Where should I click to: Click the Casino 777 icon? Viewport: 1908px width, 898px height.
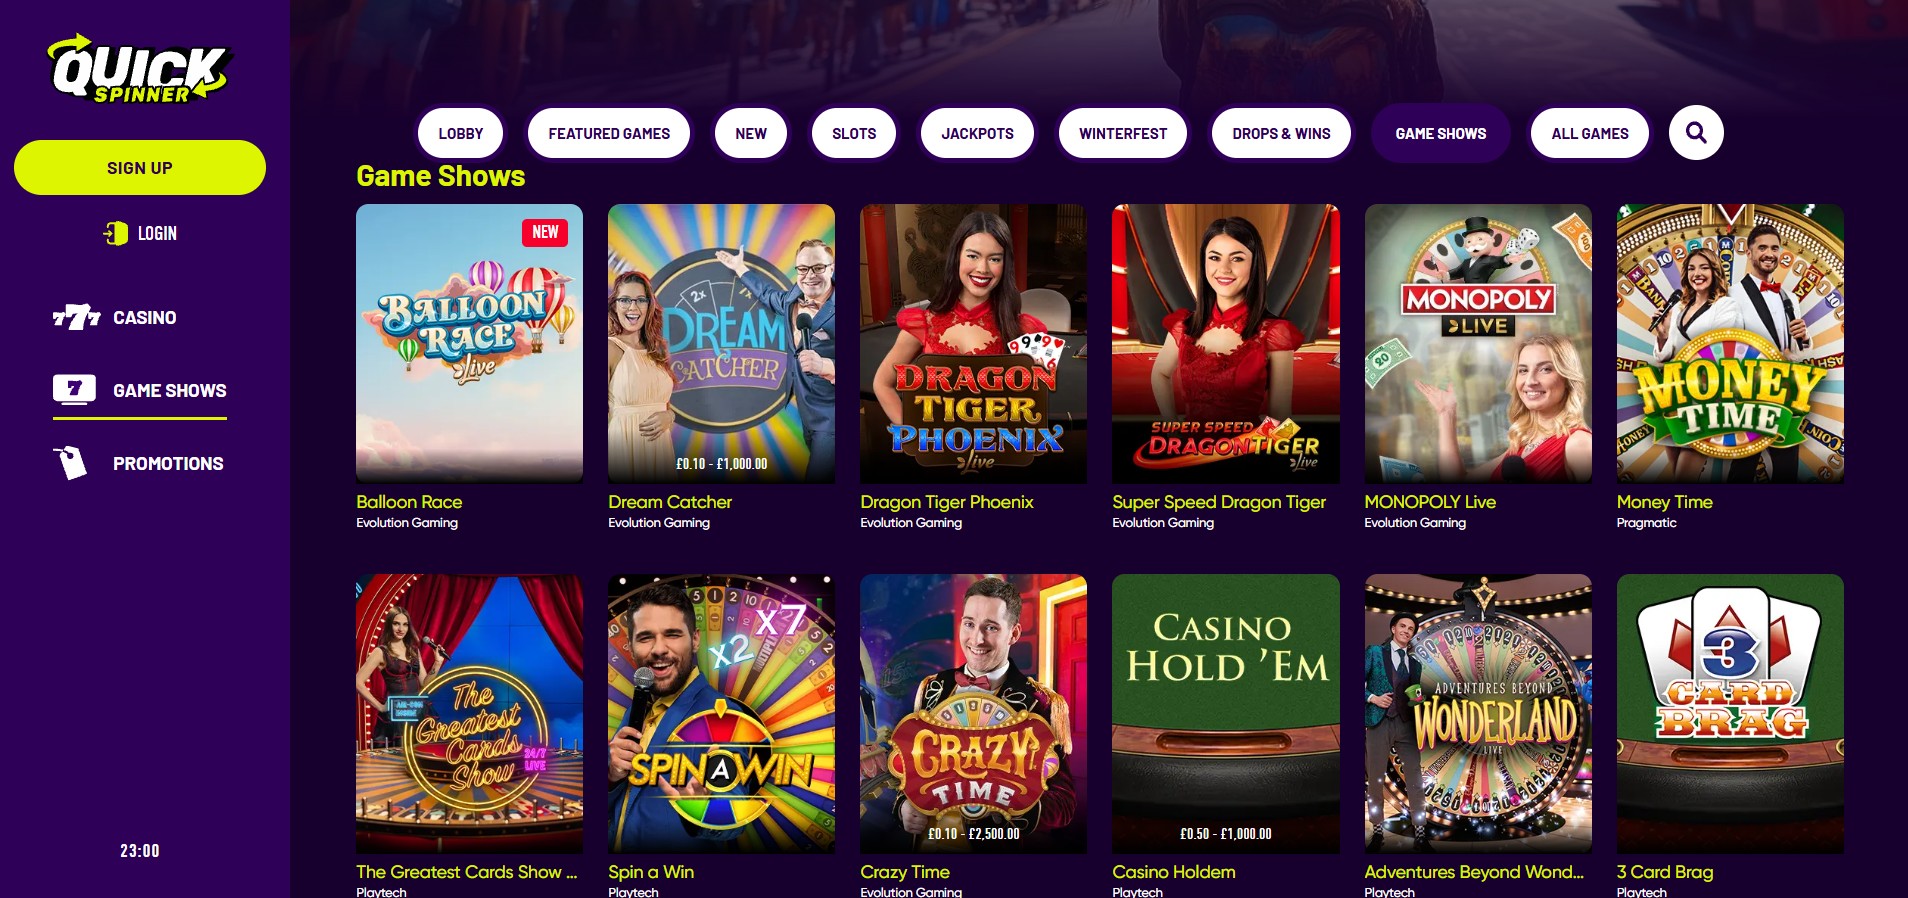76,317
